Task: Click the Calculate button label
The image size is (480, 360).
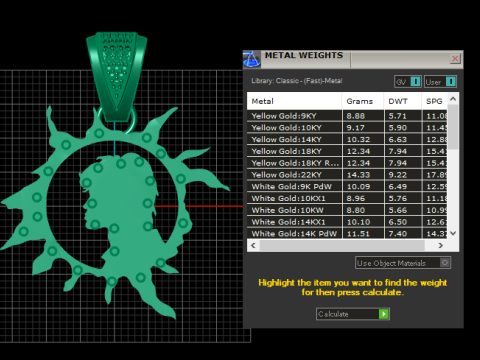Action: click(x=333, y=314)
